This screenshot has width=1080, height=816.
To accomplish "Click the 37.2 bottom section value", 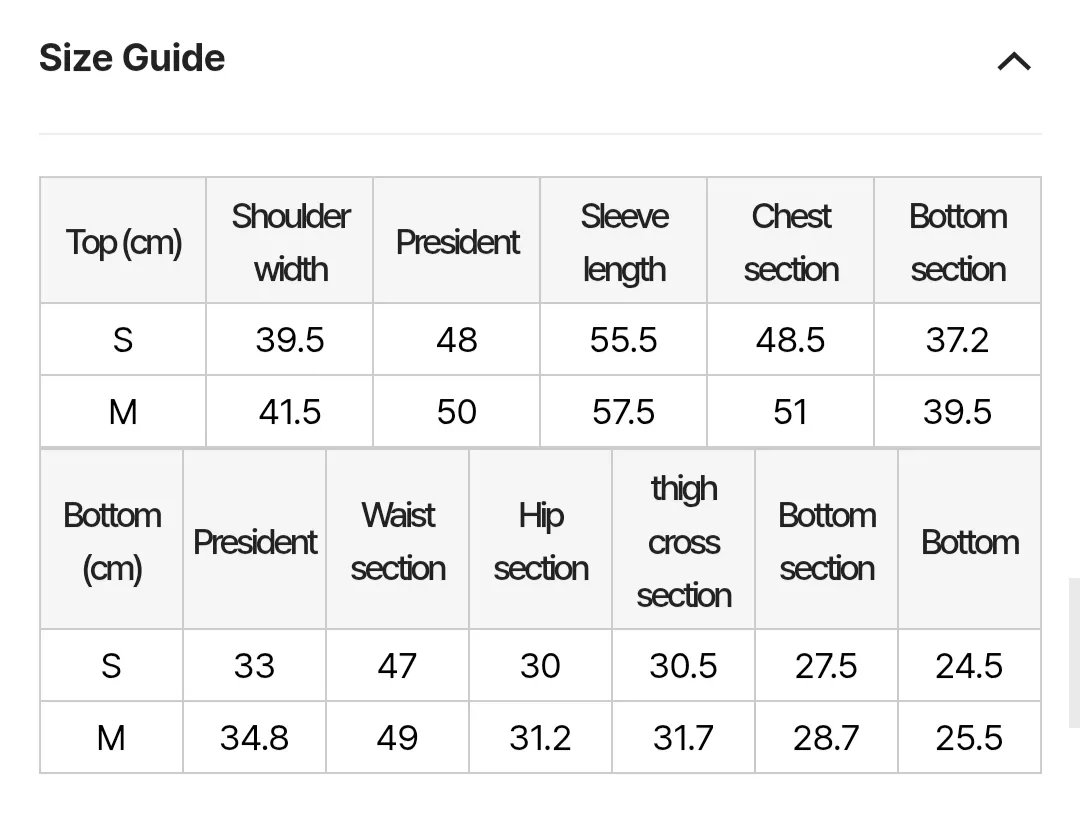I will point(957,340).
